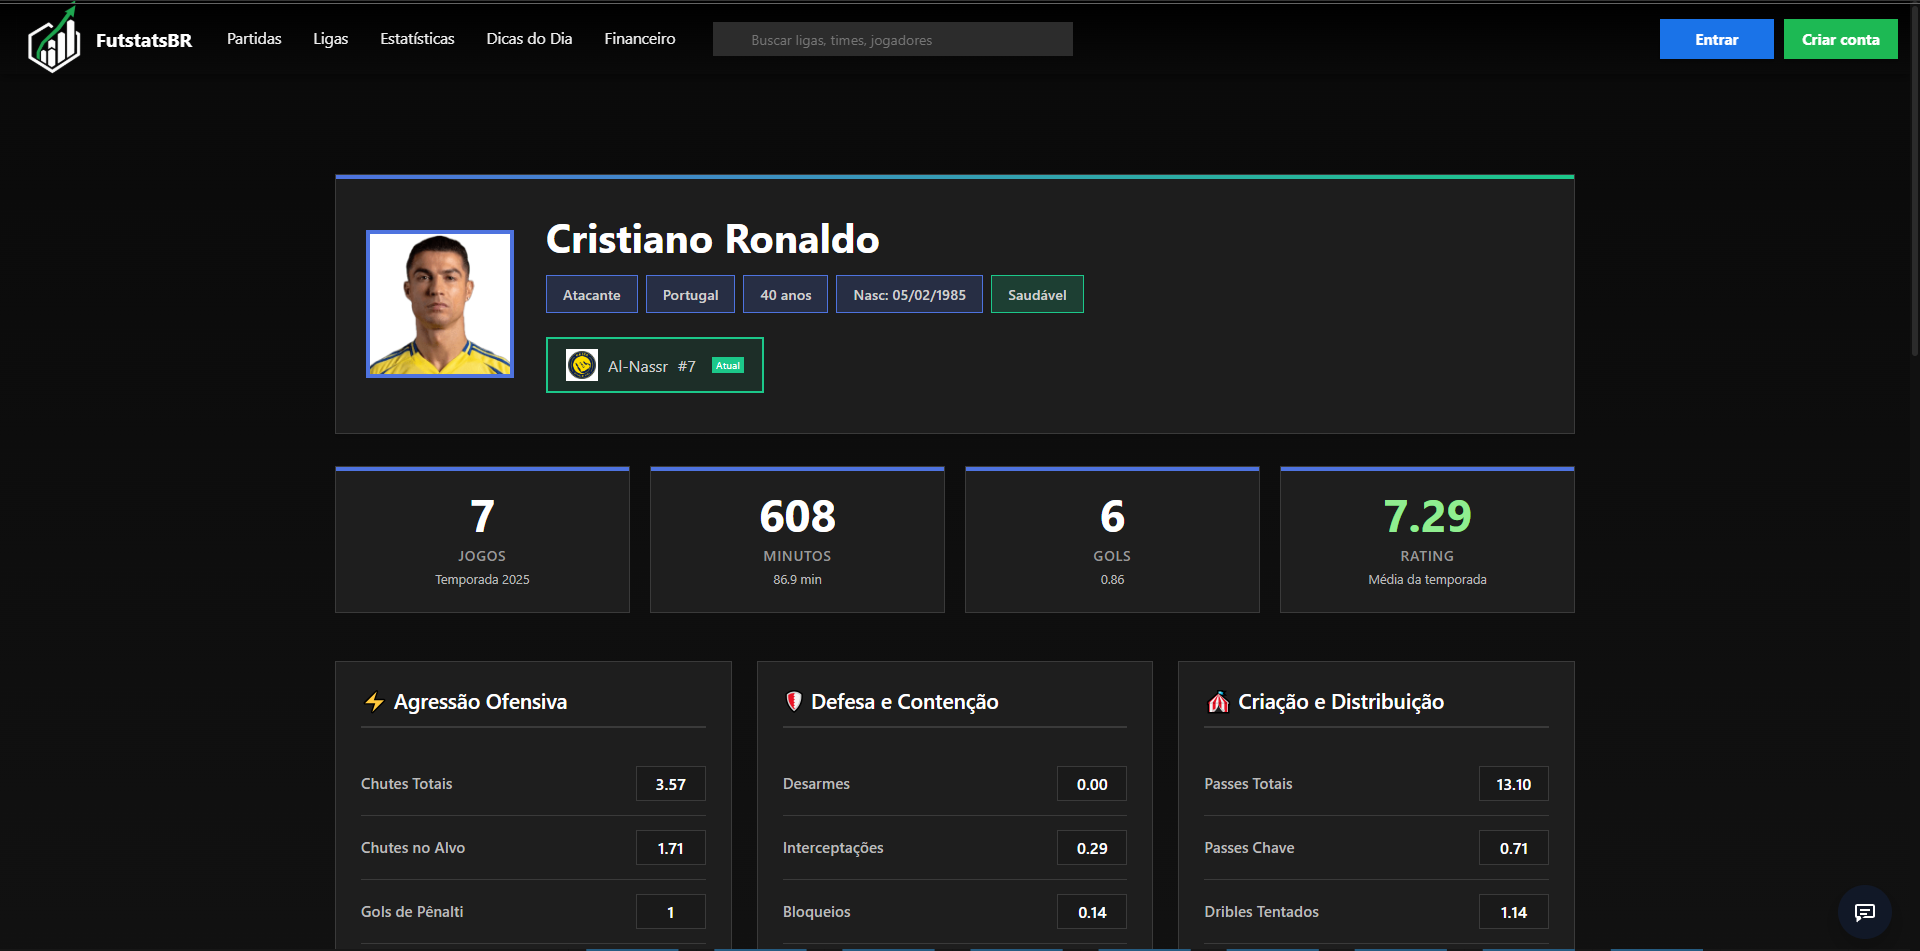Open the Financeiro menu
The width and height of the screenshot is (1920, 951).
pos(640,39)
